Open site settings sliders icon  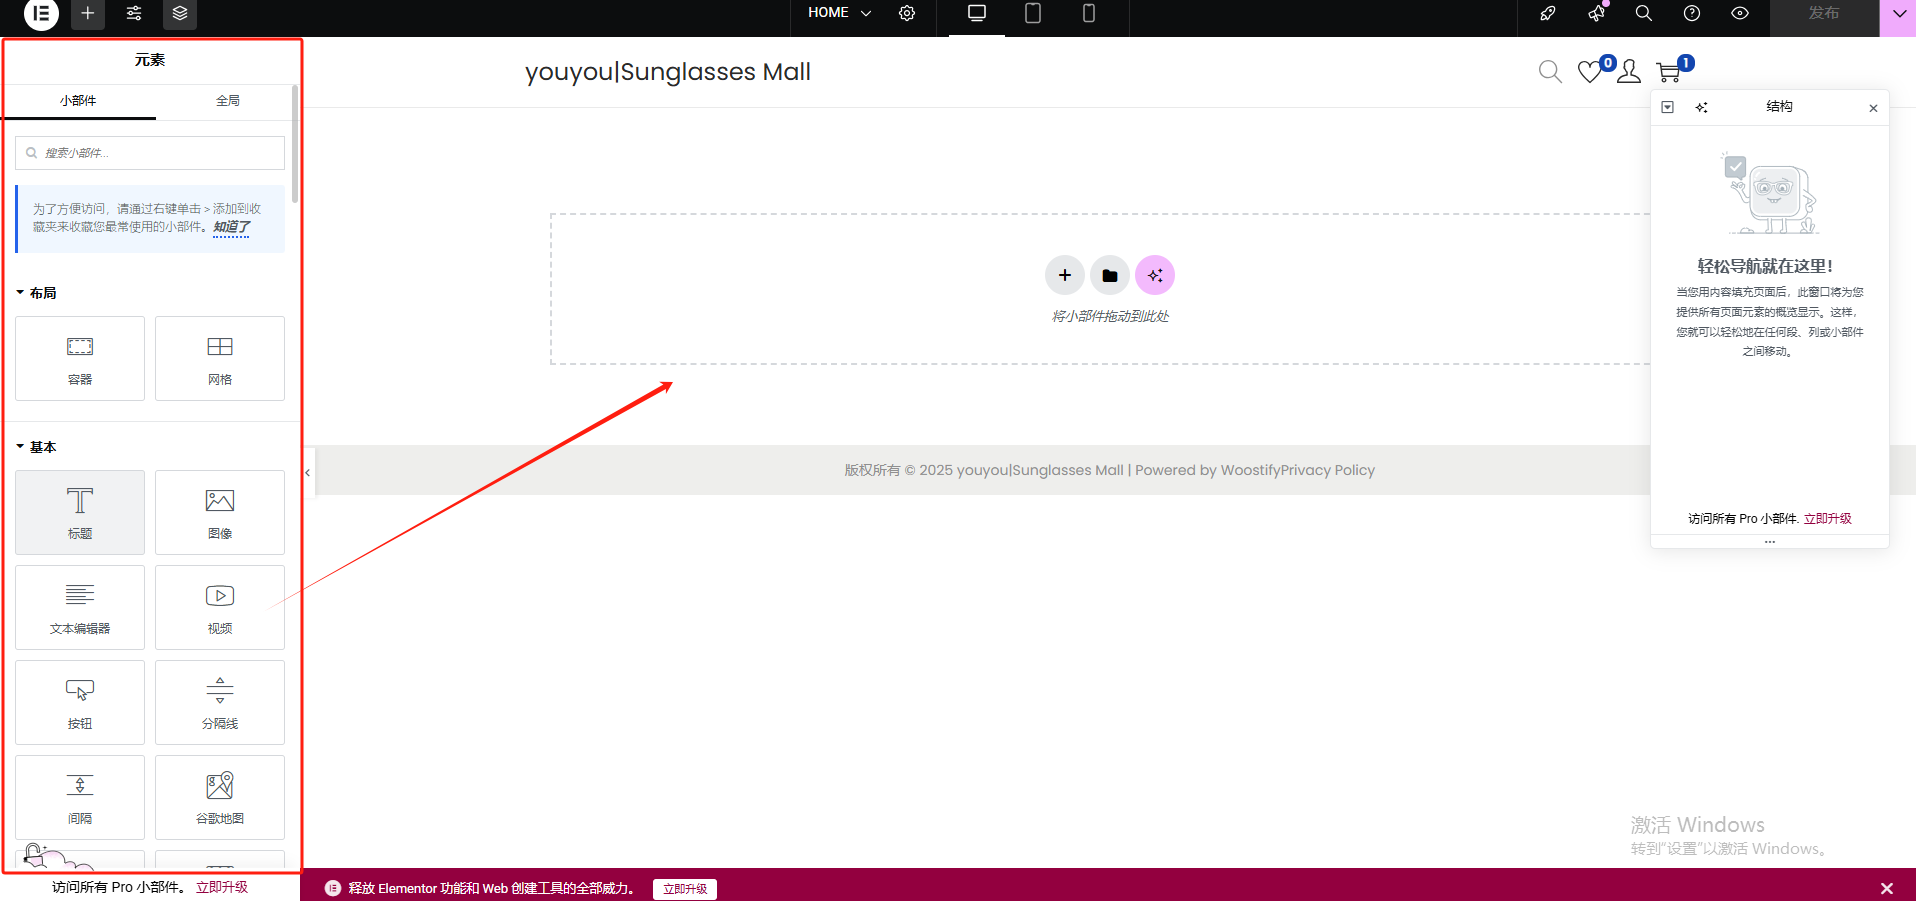134,14
